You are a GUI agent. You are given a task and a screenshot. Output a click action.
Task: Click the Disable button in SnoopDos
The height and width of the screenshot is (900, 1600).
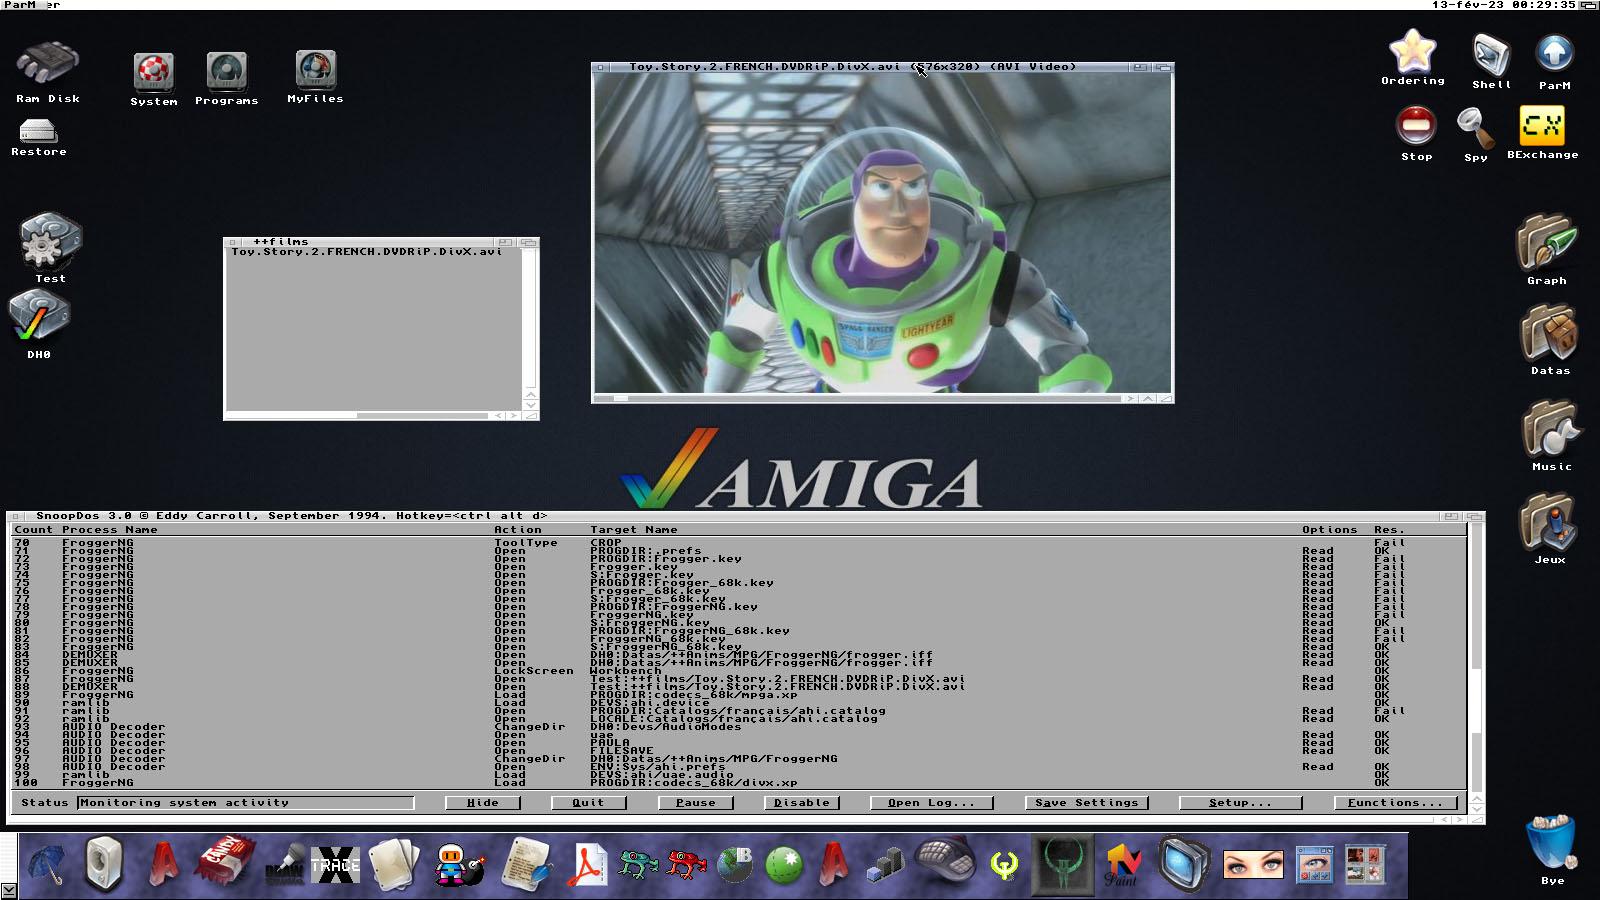point(802,802)
